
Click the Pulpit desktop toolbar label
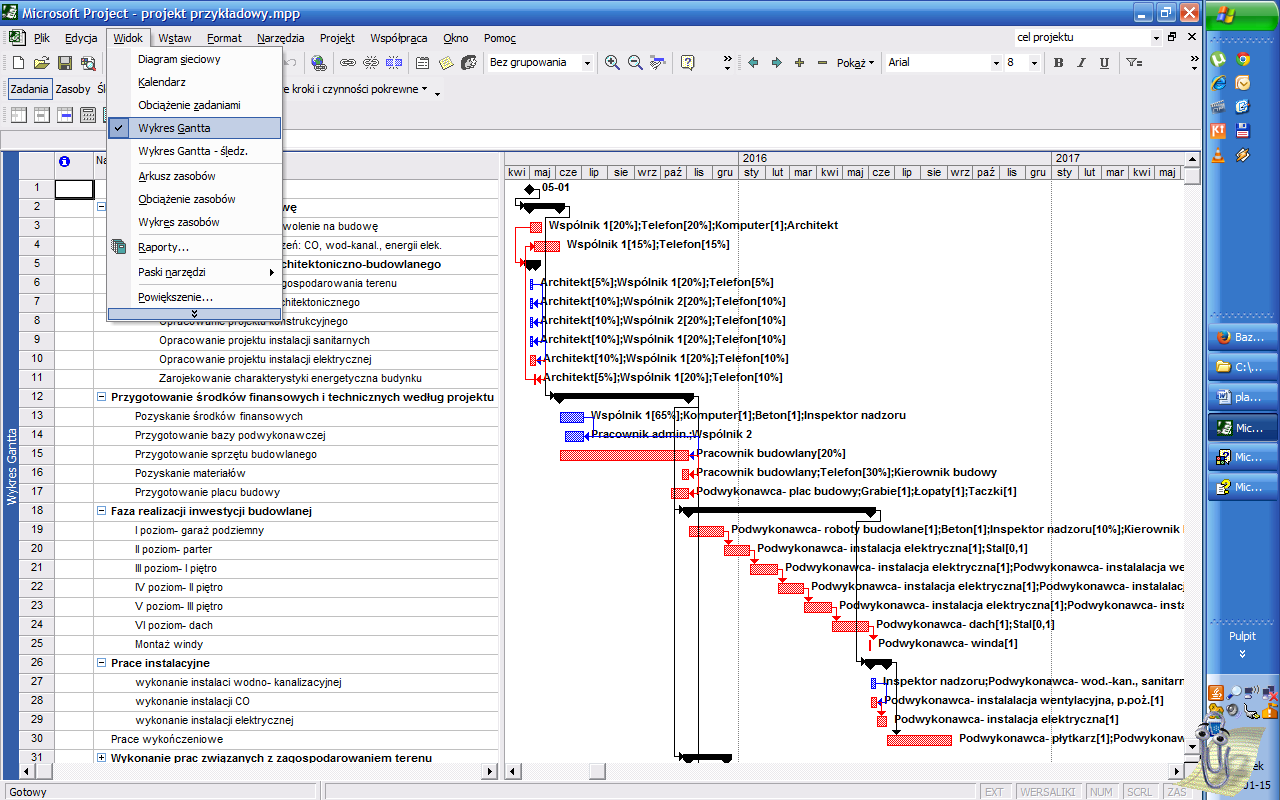[x=1242, y=636]
